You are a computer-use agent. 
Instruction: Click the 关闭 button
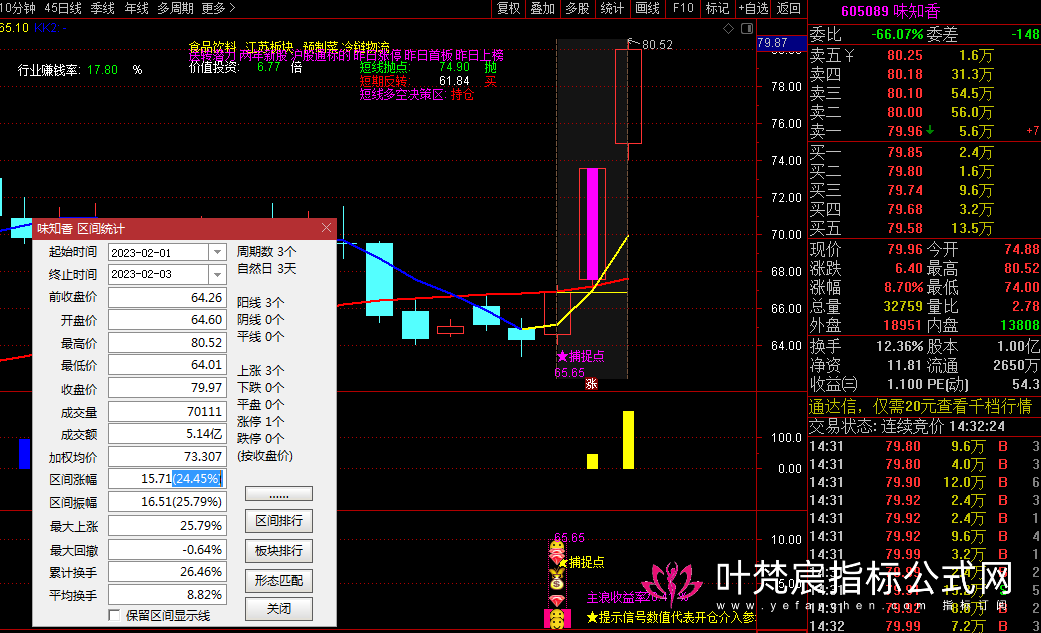279,609
